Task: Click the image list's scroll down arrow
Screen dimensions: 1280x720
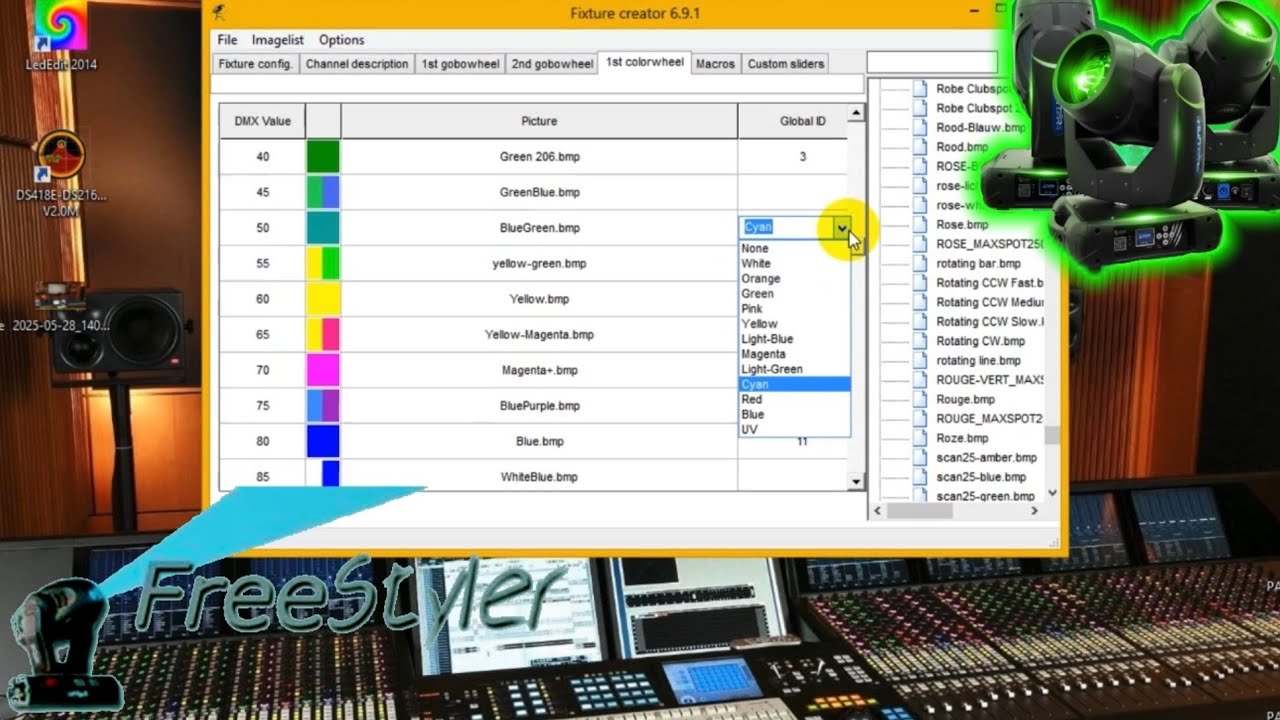Action: tap(1052, 493)
